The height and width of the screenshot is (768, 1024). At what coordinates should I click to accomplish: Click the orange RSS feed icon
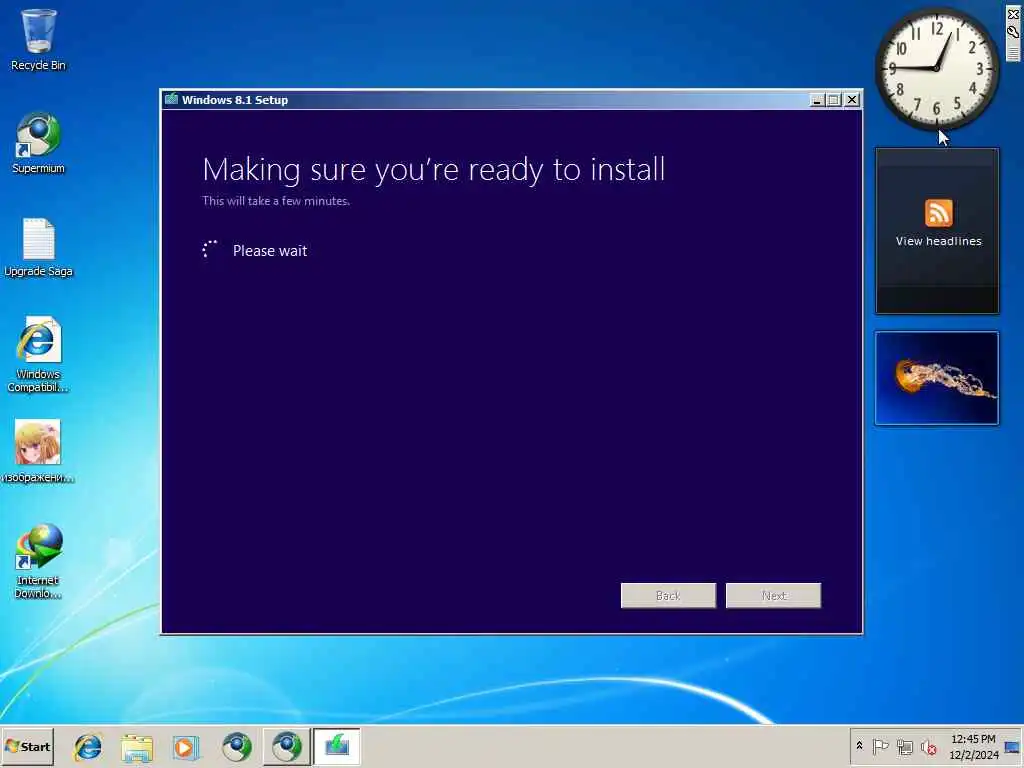pos(938,212)
